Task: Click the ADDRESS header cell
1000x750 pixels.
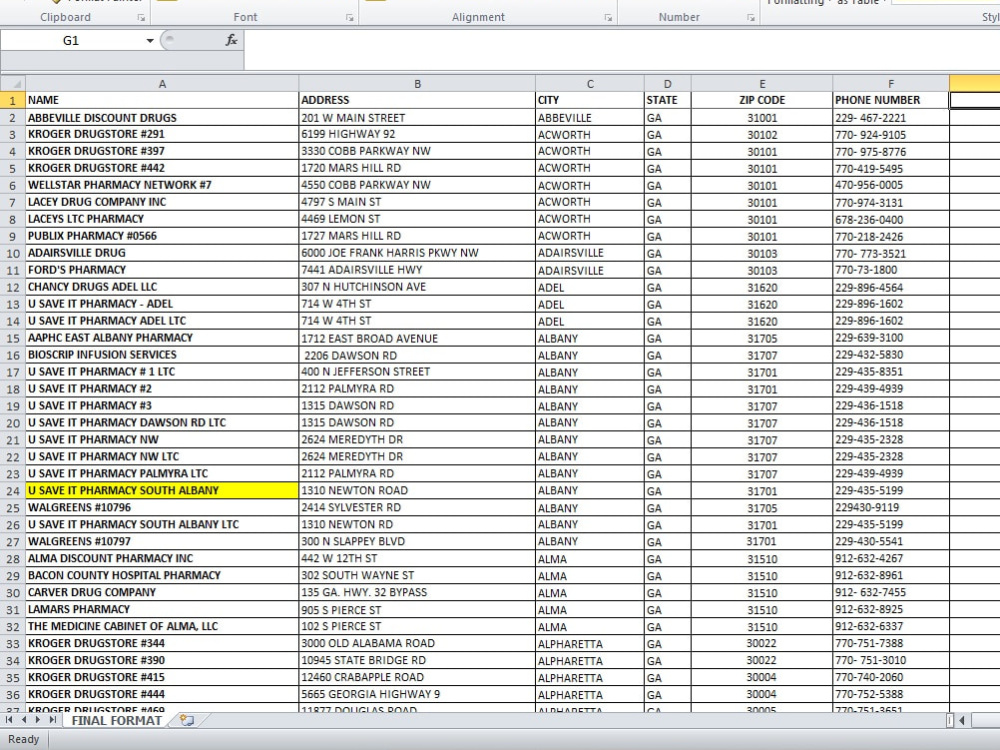Action: (x=417, y=100)
